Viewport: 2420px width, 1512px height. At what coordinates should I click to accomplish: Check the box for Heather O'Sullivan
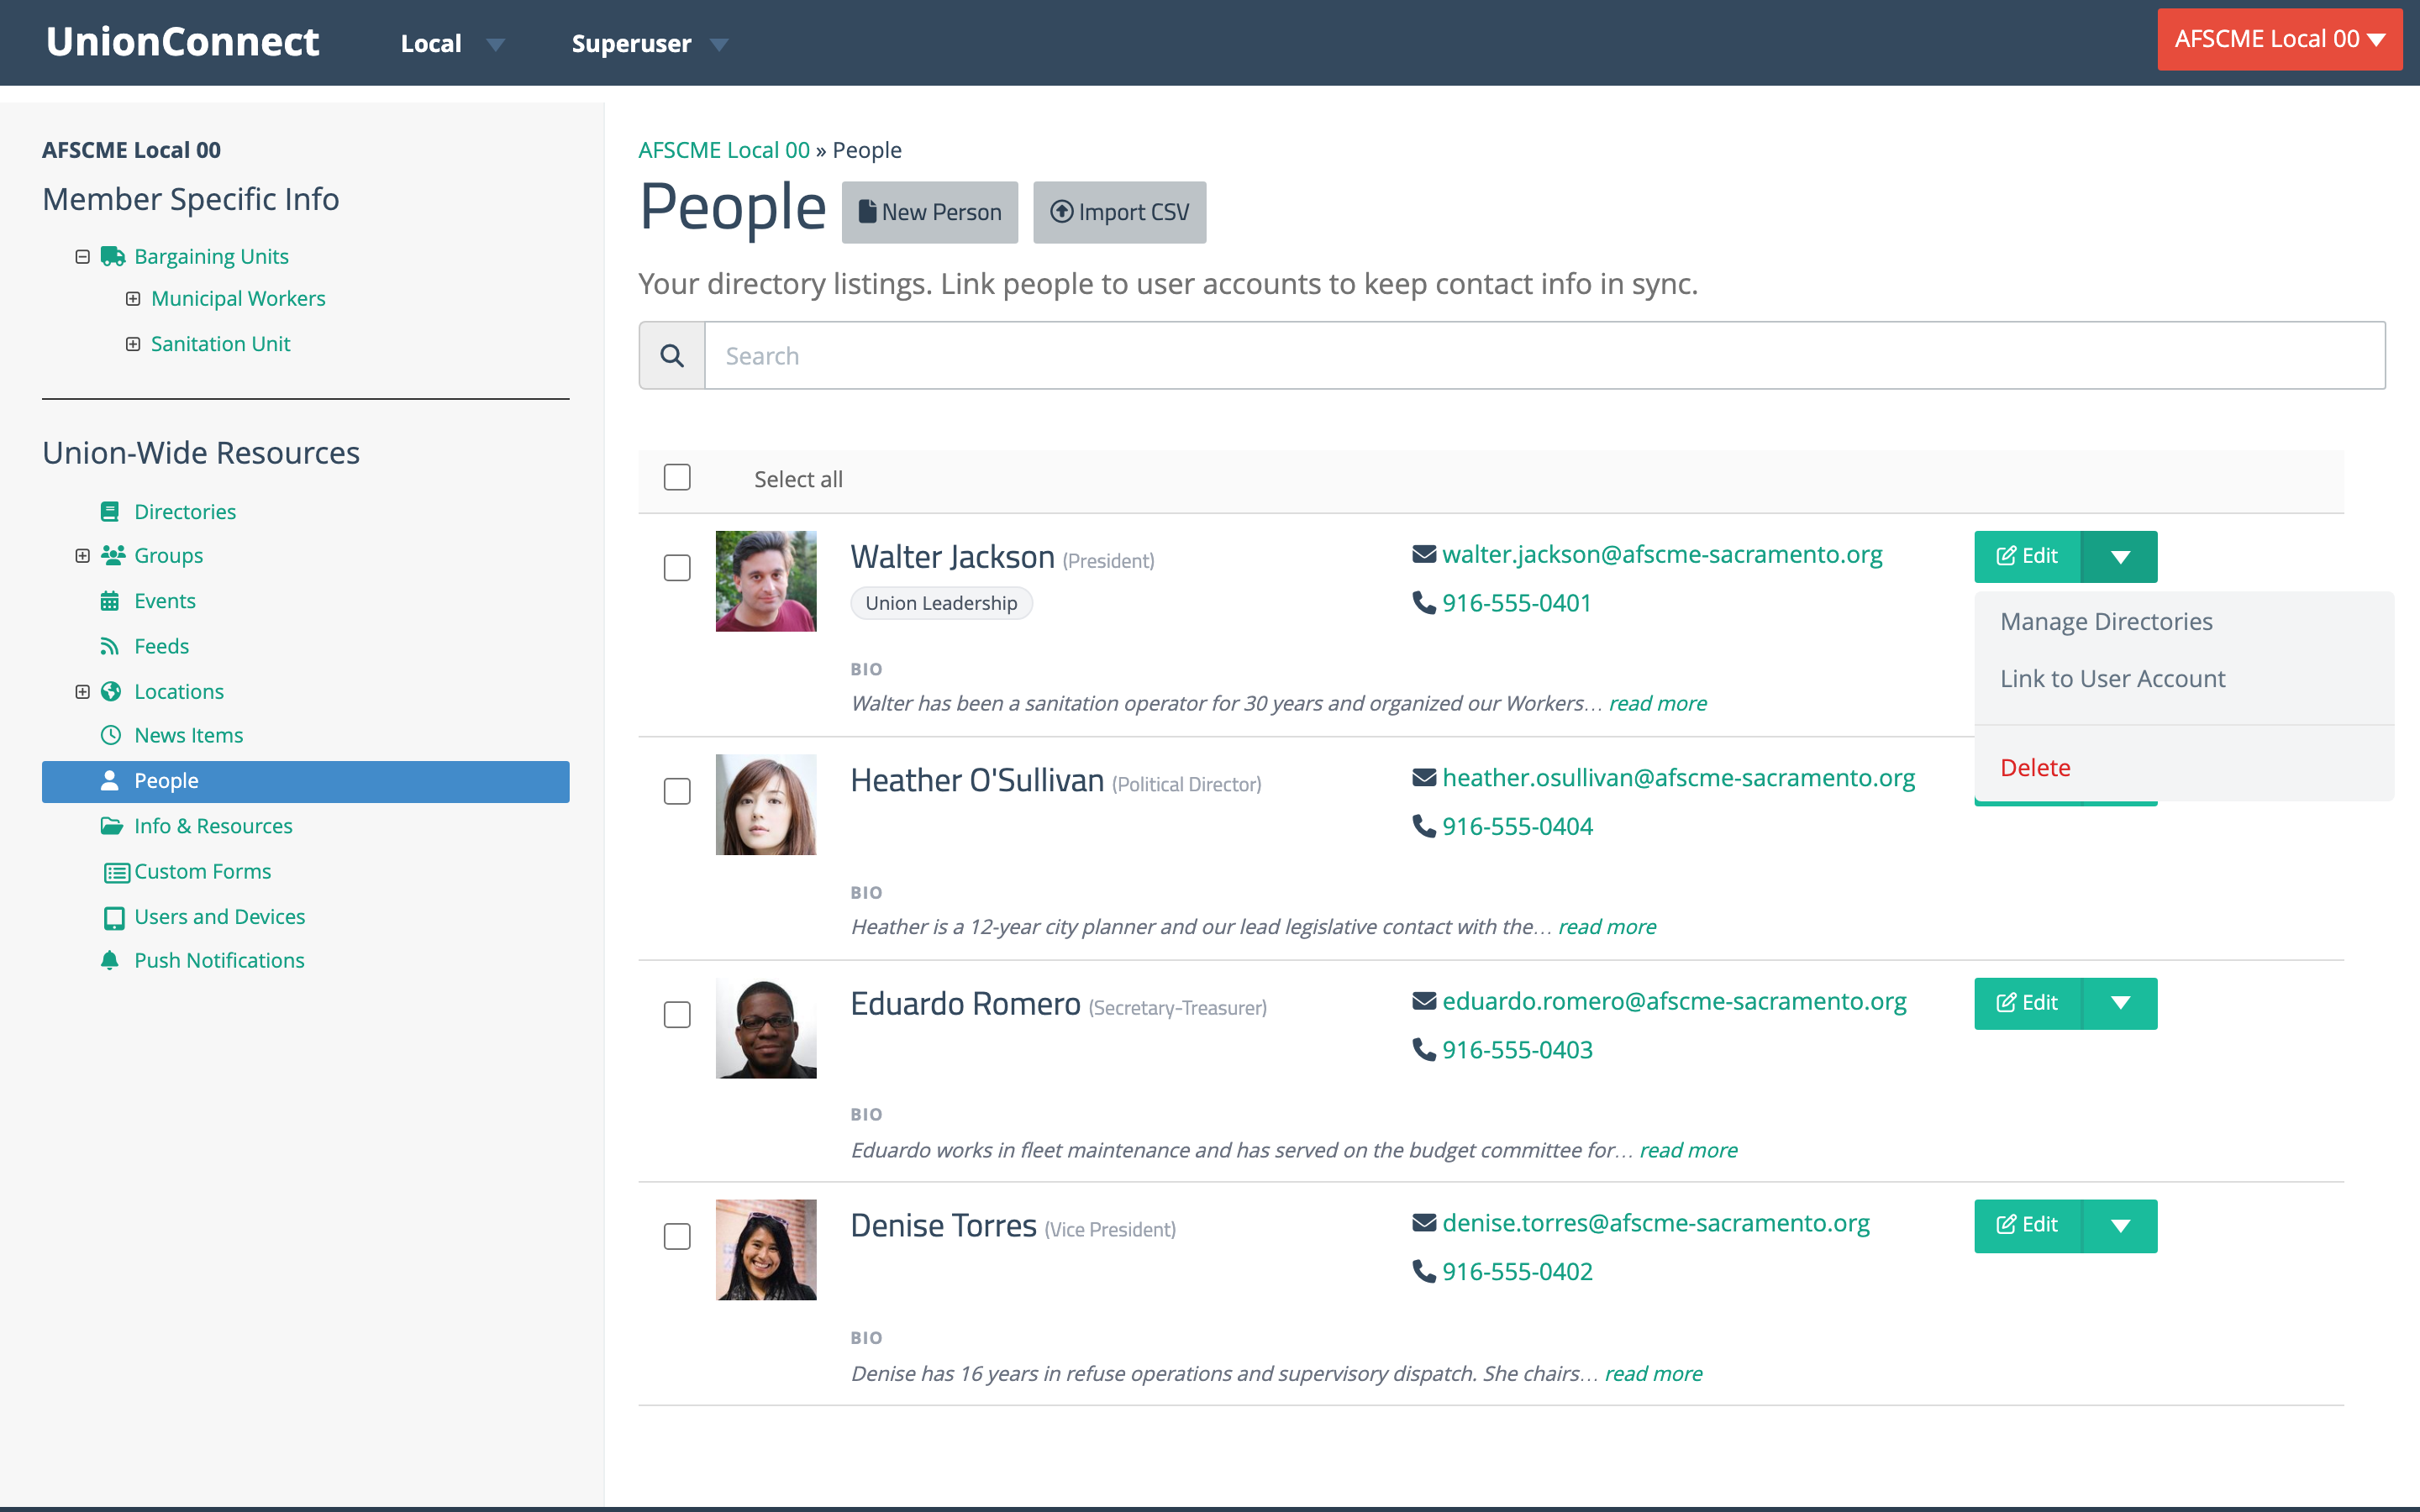(677, 791)
